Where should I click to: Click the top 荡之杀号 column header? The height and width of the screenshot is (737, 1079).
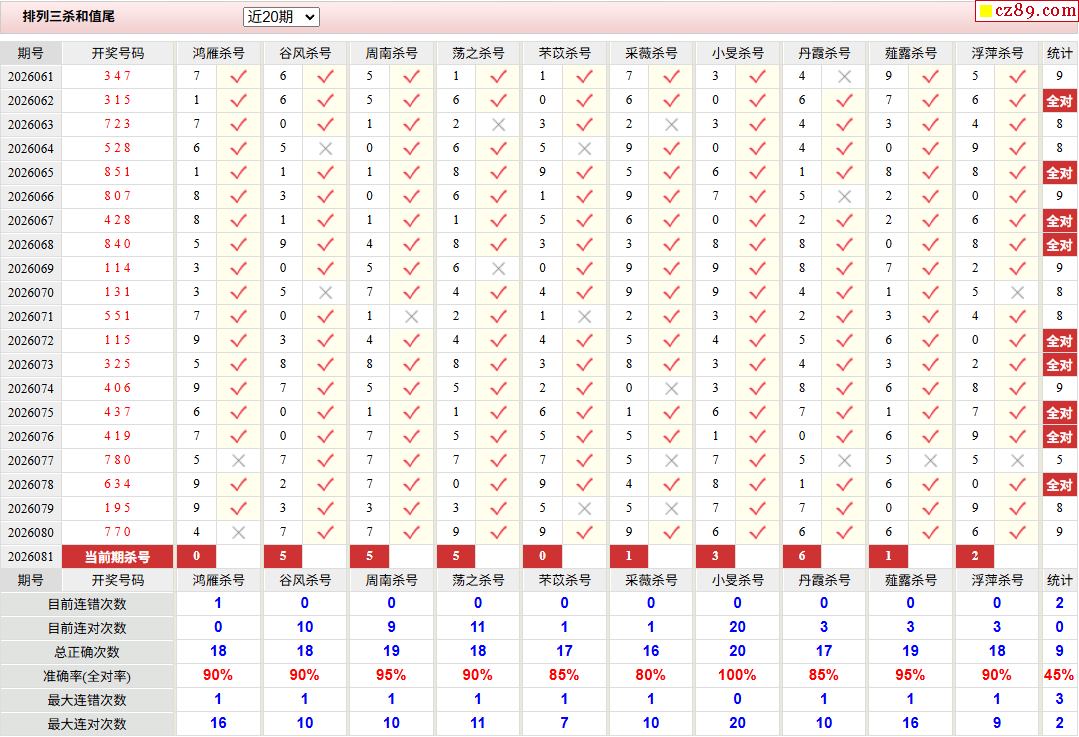point(478,53)
